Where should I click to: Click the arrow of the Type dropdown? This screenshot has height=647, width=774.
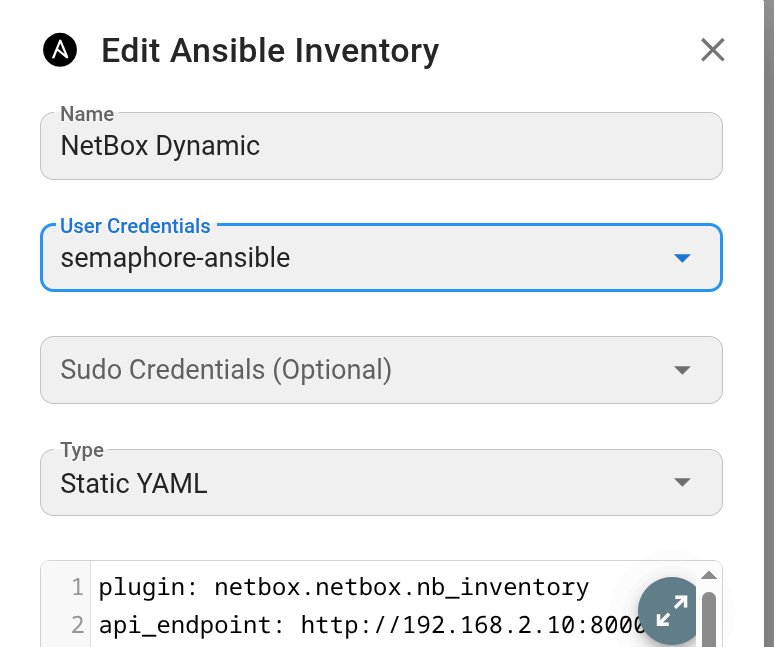[x=682, y=482]
